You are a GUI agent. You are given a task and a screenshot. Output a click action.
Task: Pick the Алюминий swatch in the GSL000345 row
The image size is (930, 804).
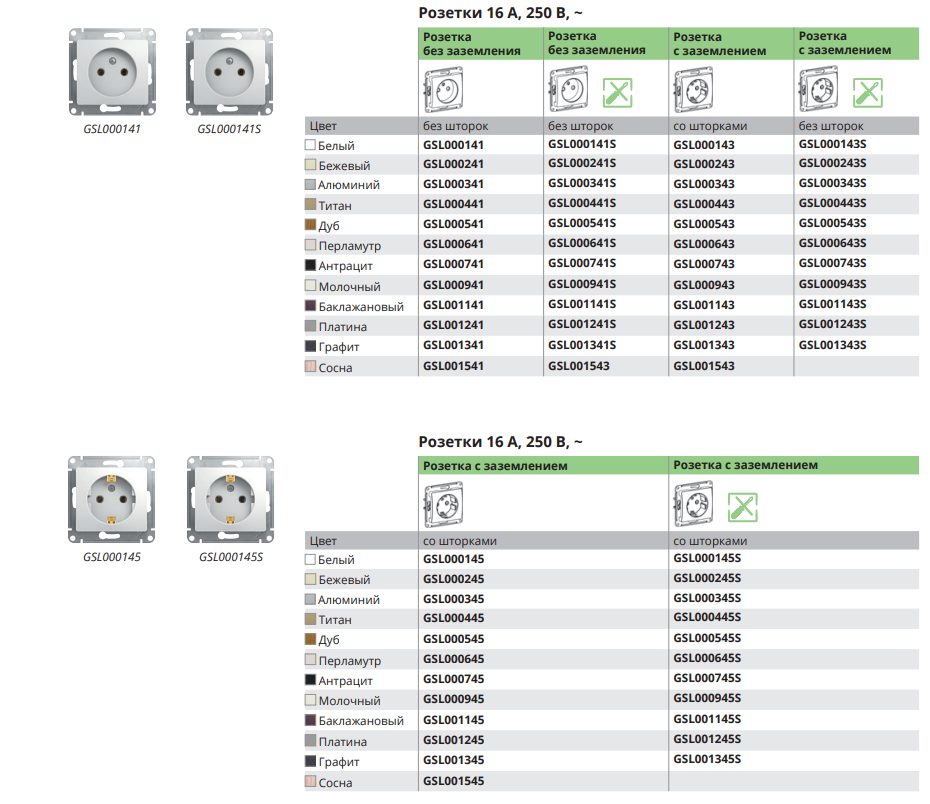click(310, 599)
